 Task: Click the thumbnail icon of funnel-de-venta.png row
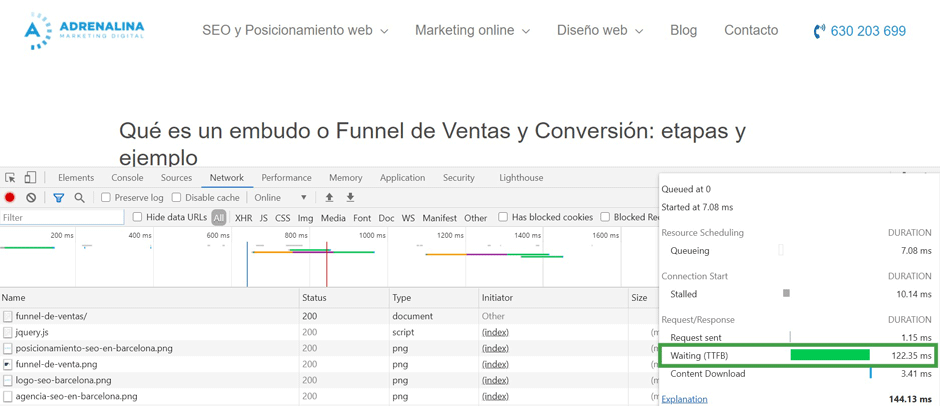[7, 364]
